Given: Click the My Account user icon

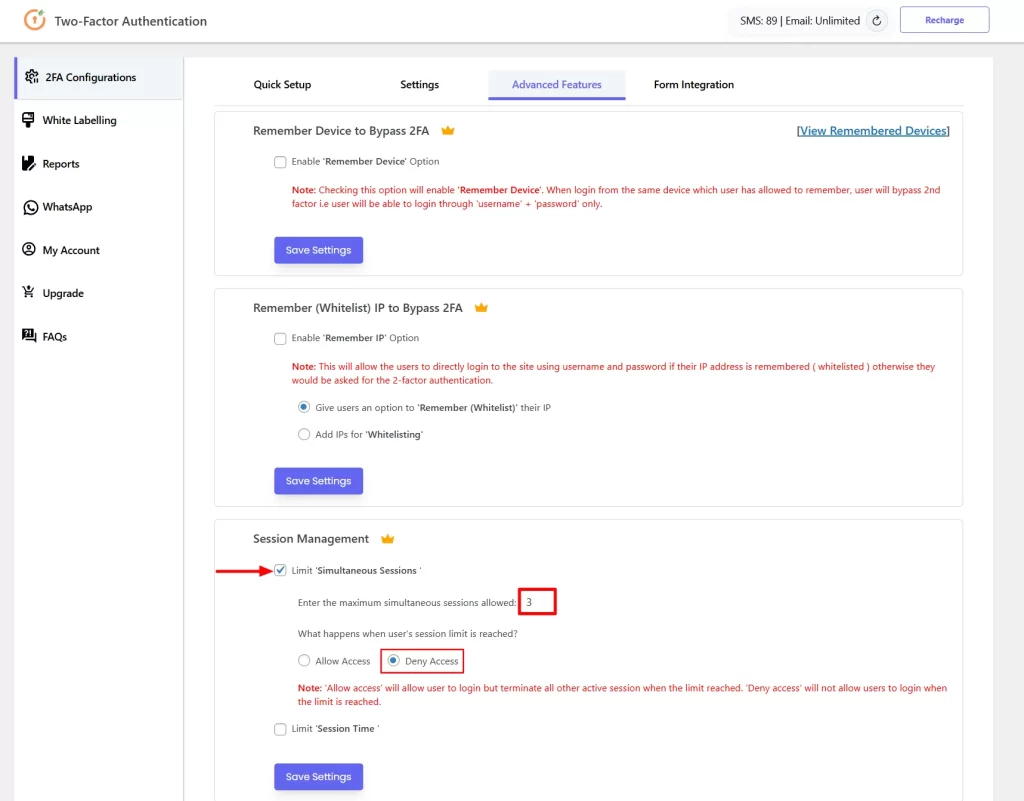Looking at the screenshot, I should pos(29,250).
